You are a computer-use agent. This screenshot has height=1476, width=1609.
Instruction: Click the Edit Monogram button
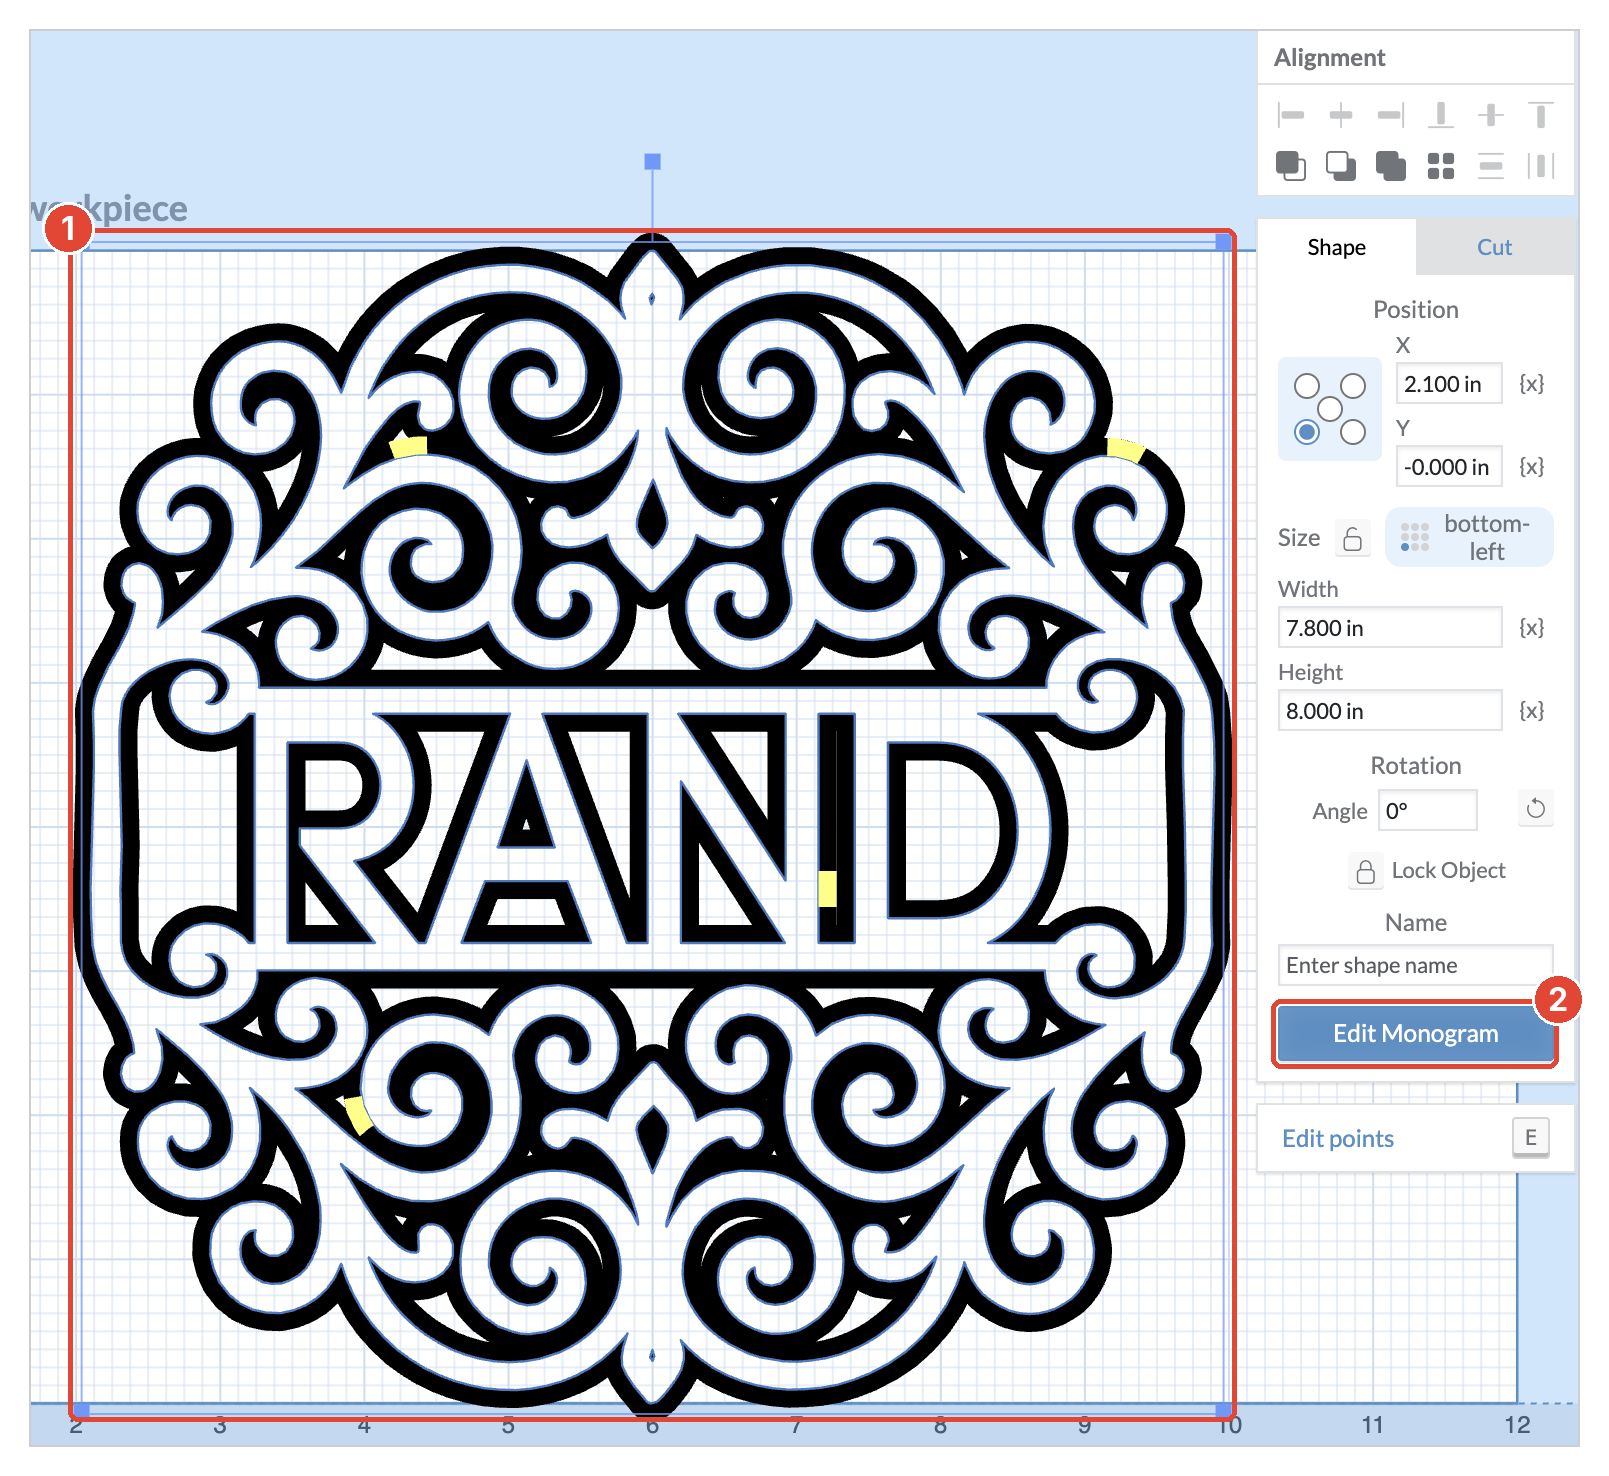click(1415, 1033)
